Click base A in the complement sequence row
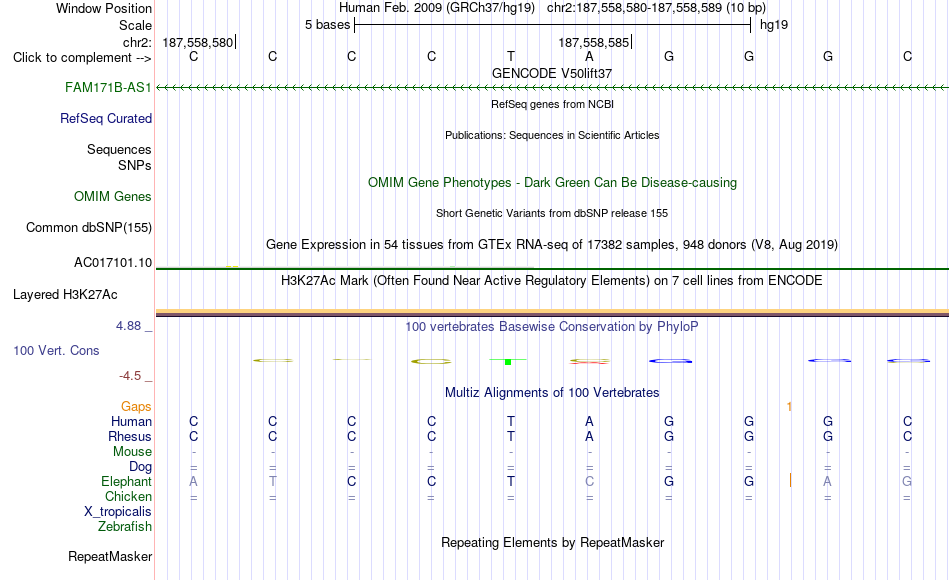Viewport: 950px width, 580px height. click(x=589, y=56)
